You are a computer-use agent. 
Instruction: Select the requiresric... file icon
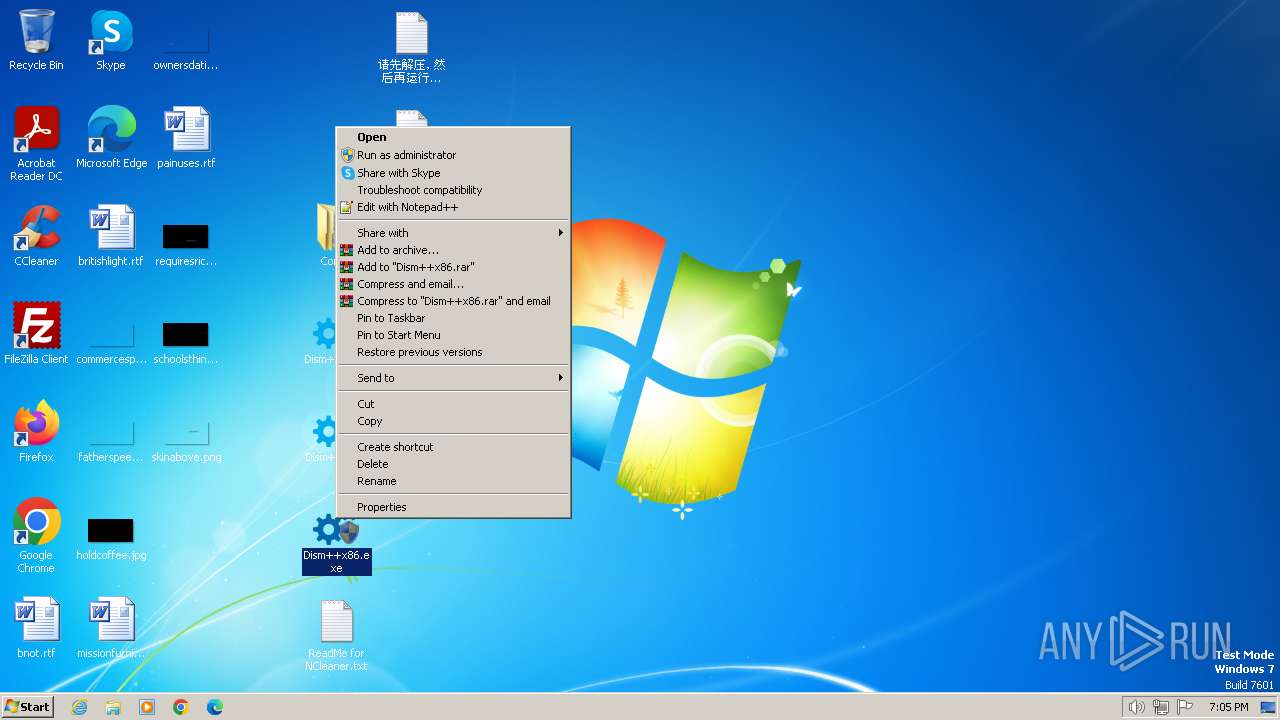click(186, 244)
